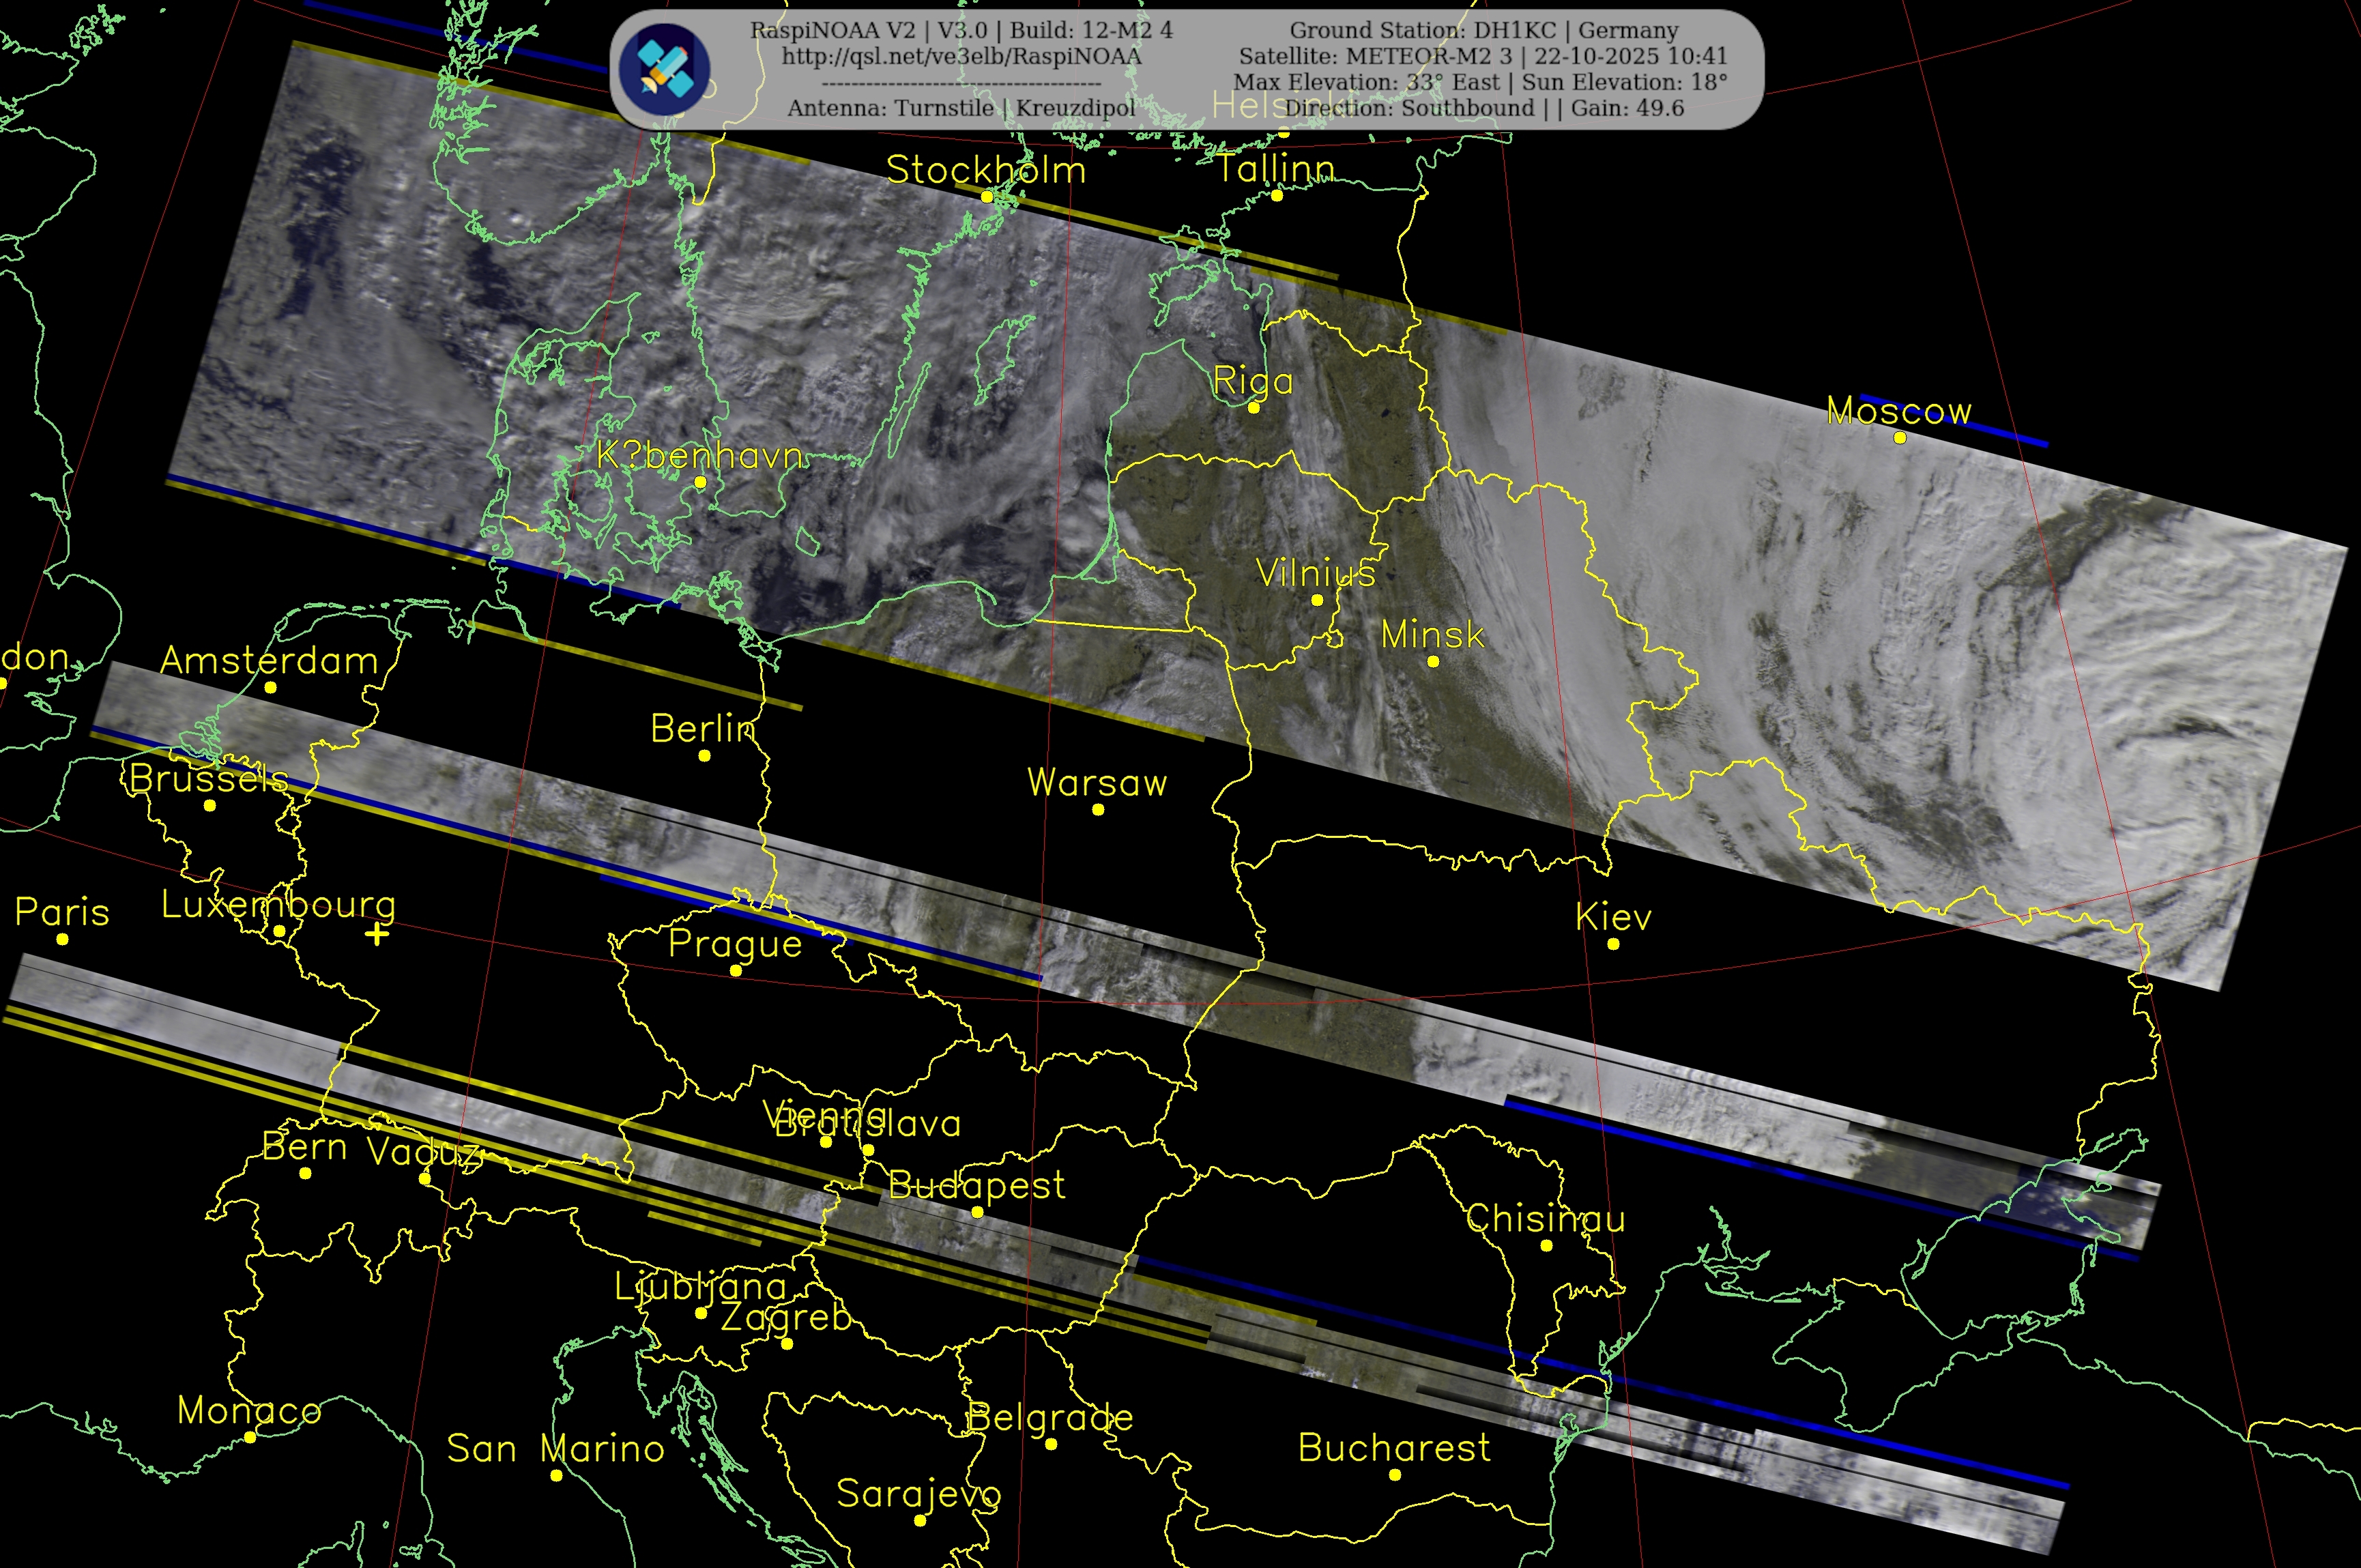Click the Tallinn city dot marker
The image size is (2361, 1568).
pyautogui.click(x=1277, y=196)
